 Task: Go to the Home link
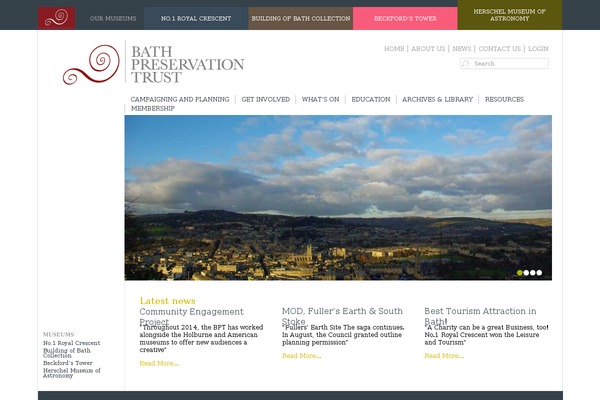click(x=394, y=49)
